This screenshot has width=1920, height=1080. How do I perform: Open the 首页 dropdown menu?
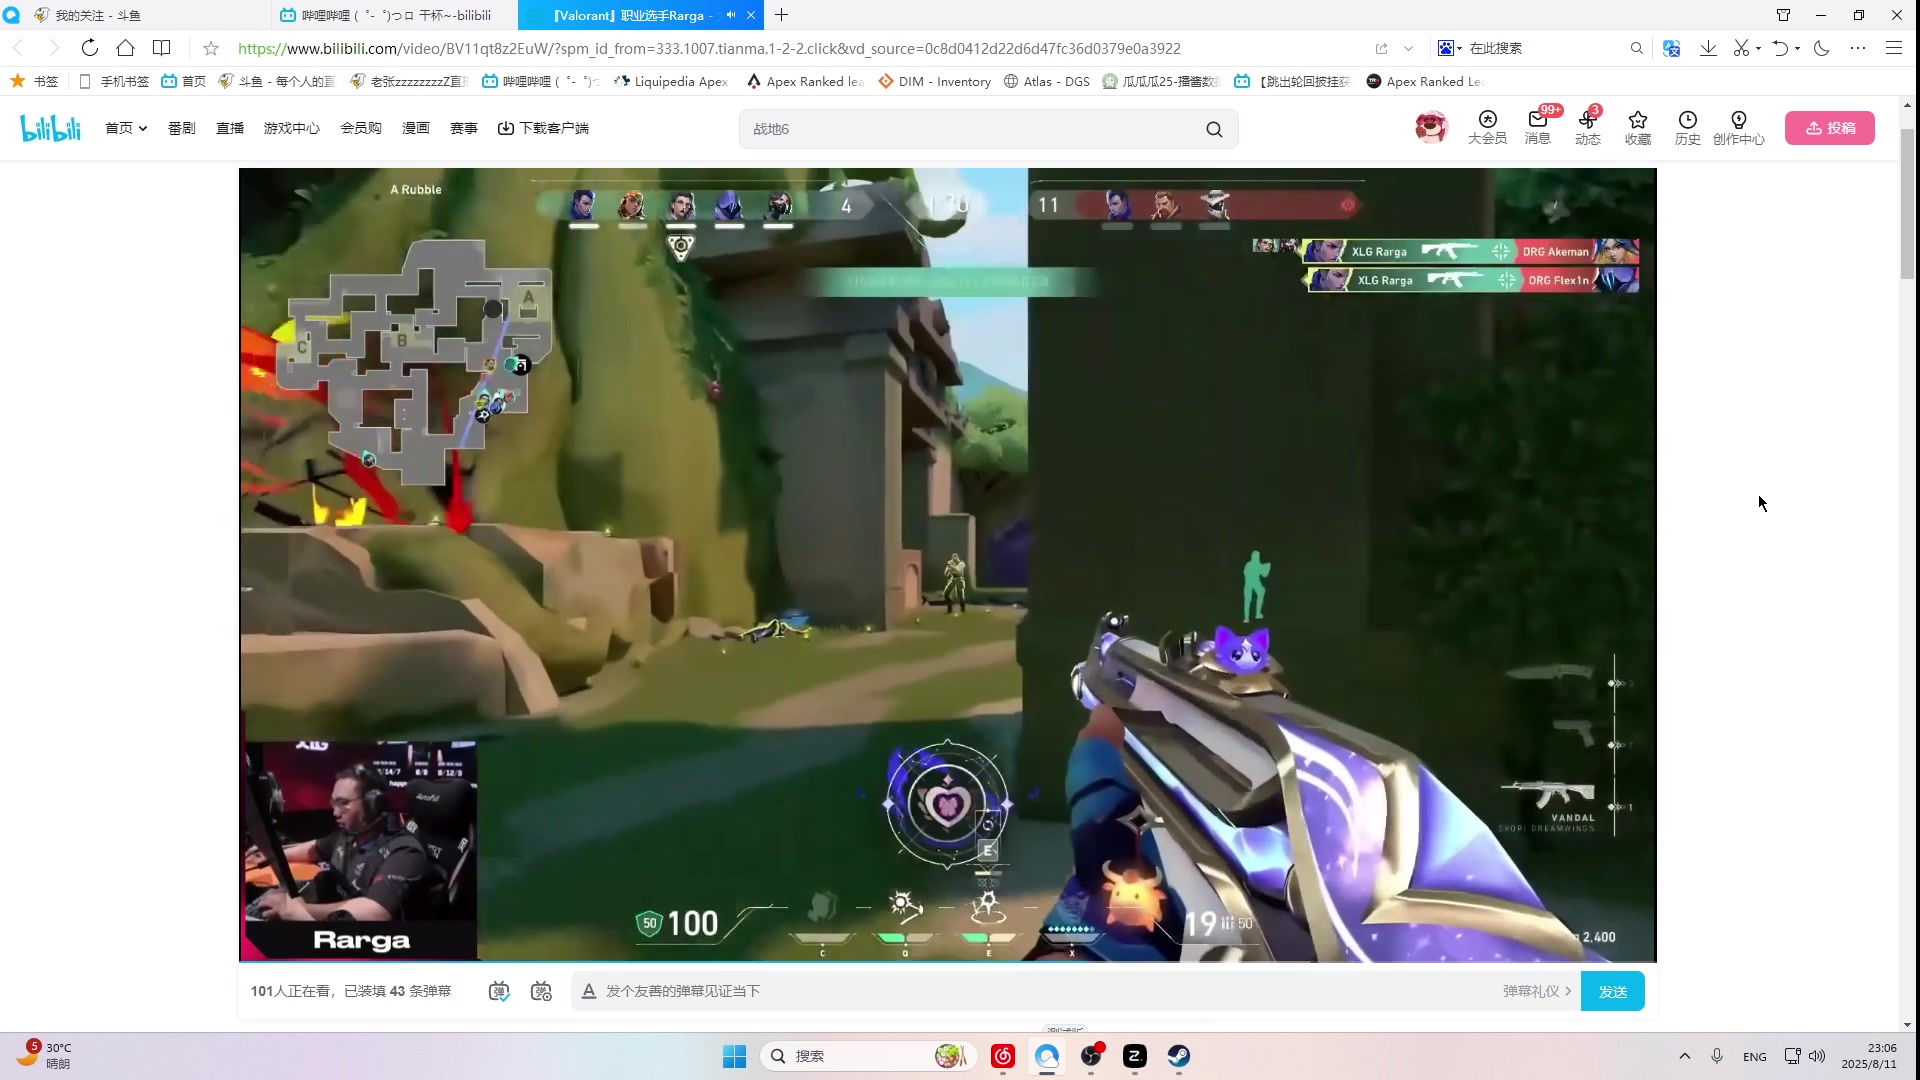coord(126,128)
